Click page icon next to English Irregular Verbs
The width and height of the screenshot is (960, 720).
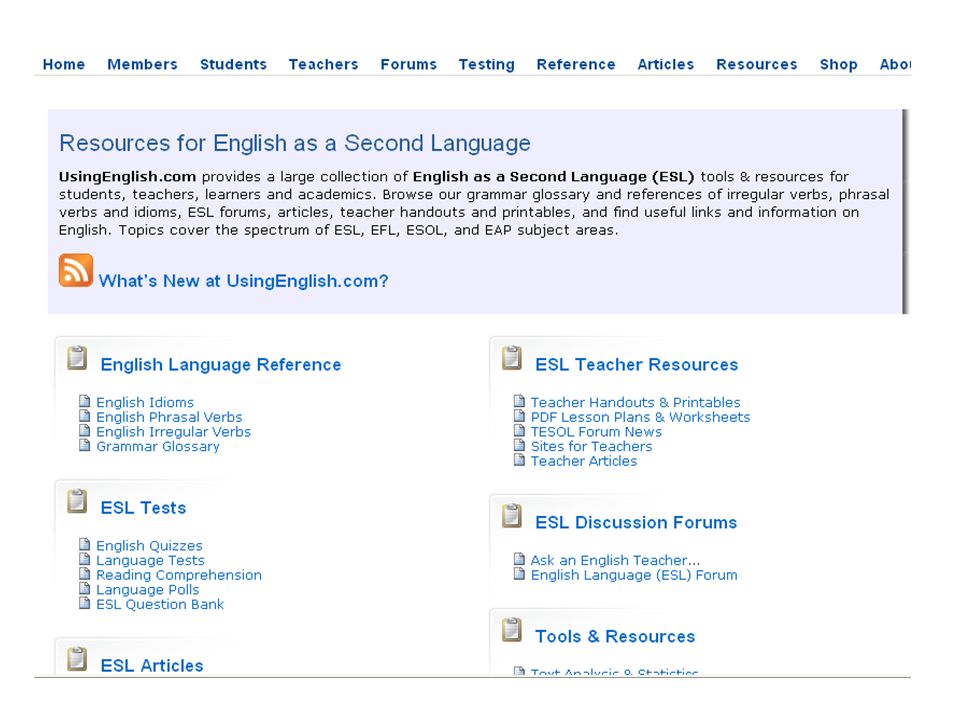tap(84, 430)
